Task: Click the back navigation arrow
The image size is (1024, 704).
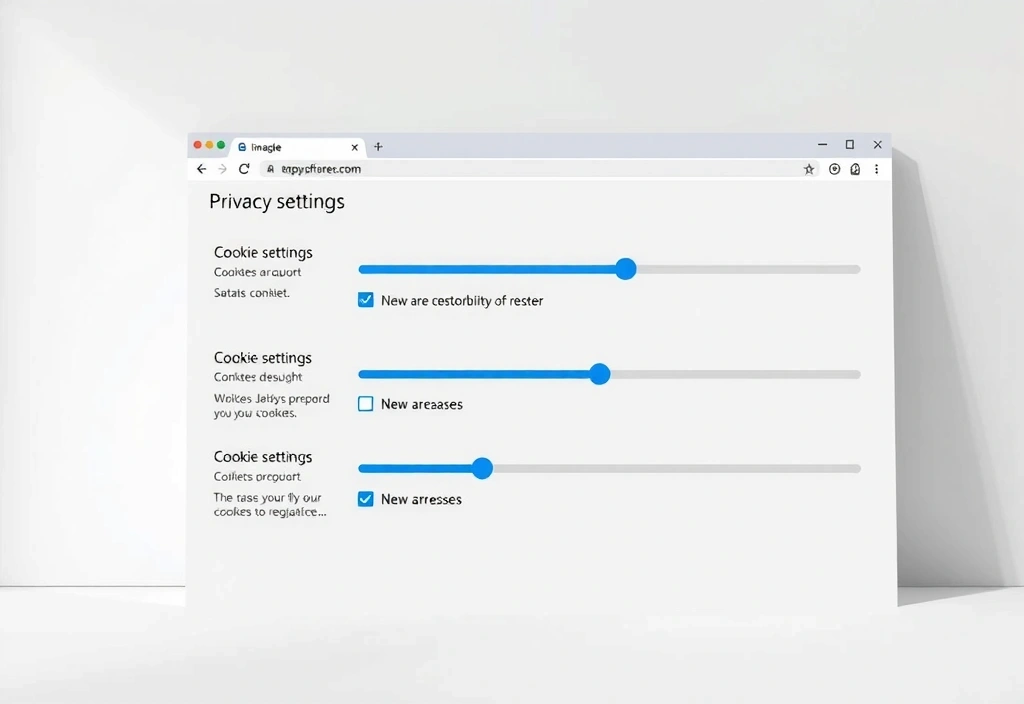Action: coord(201,168)
